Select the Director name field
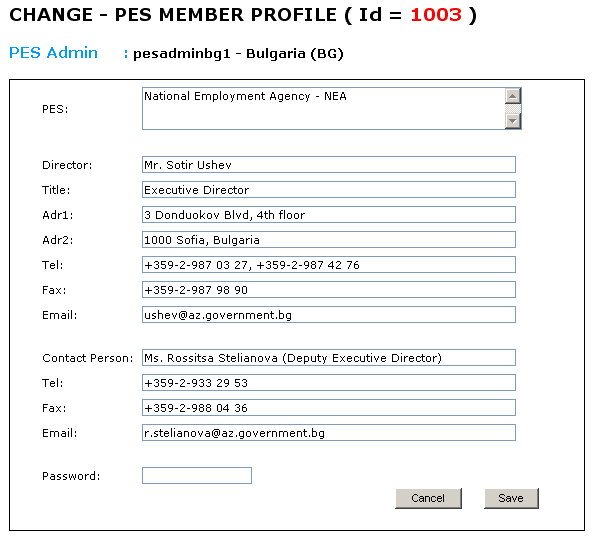This screenshot has width=594, height=537. point(329,165)
